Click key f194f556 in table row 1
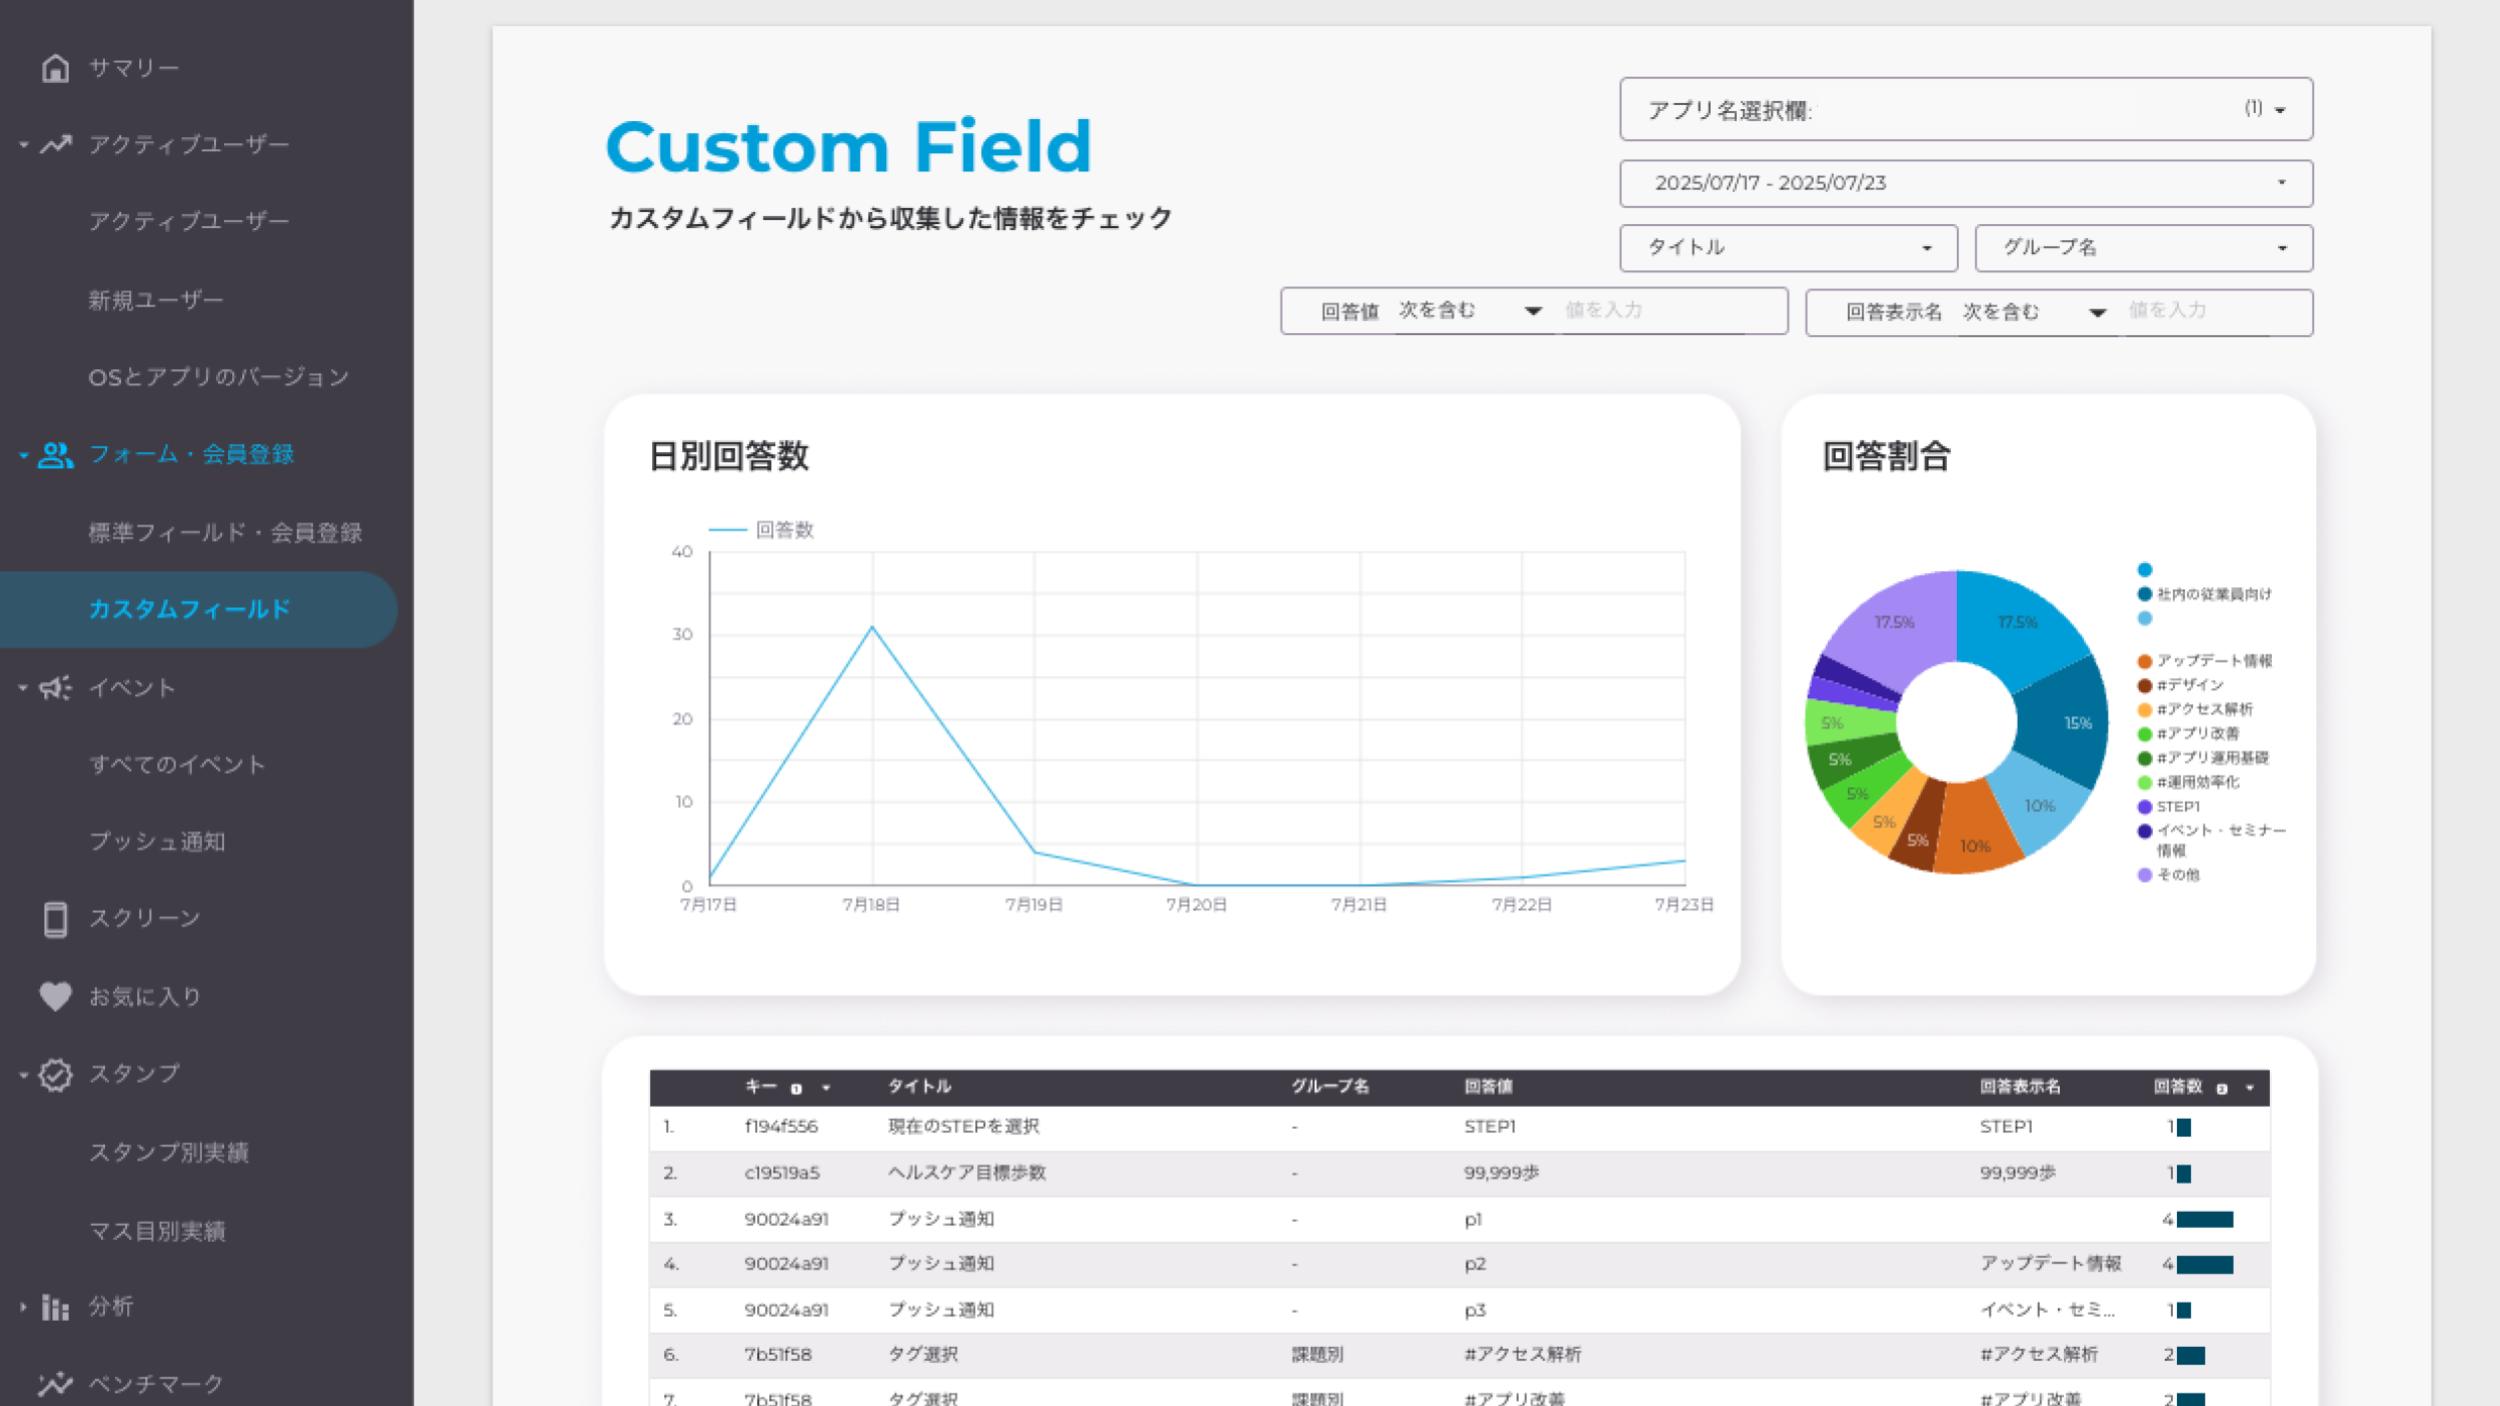The width and height of the screenshot is (2500, 1406). point(781,1127)
